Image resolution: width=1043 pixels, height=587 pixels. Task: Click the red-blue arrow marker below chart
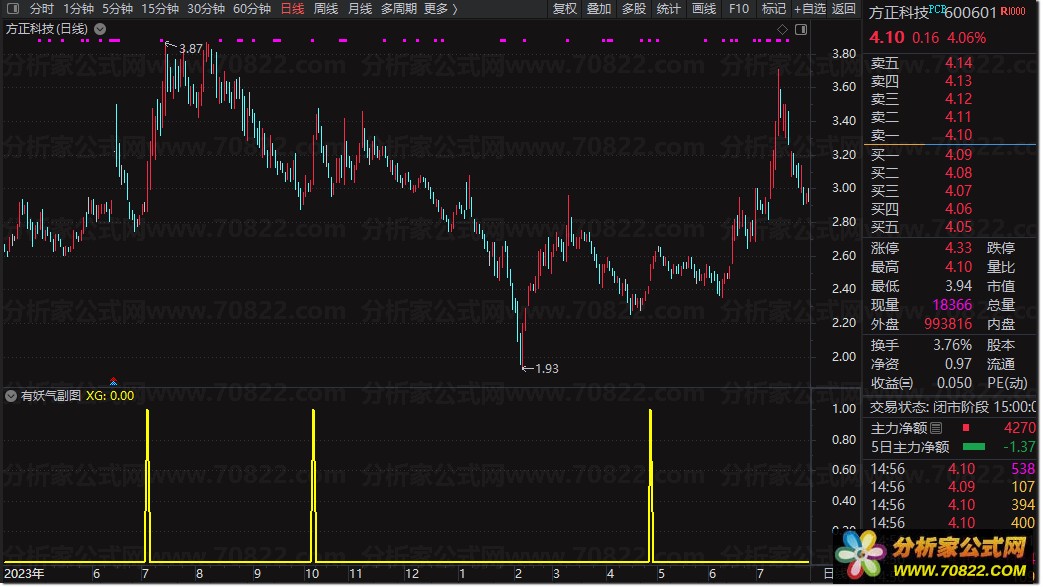[113, 381]
